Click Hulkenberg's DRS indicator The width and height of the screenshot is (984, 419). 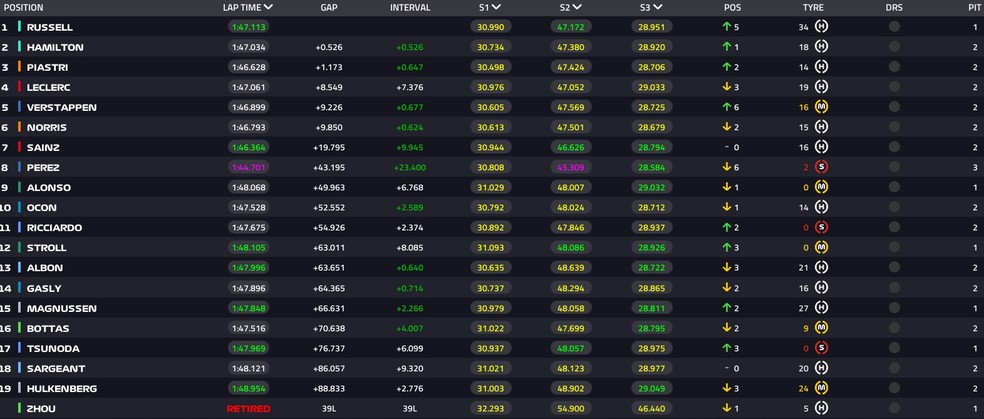[x=894, y=388]
